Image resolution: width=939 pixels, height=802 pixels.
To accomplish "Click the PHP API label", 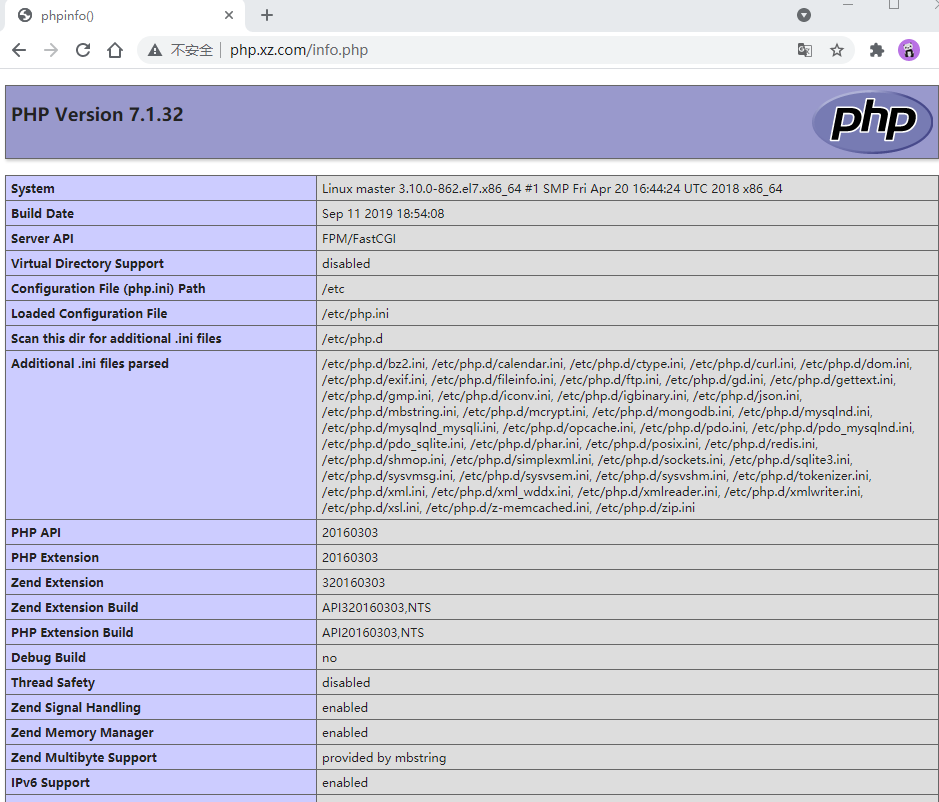I will tap(36, 533).
